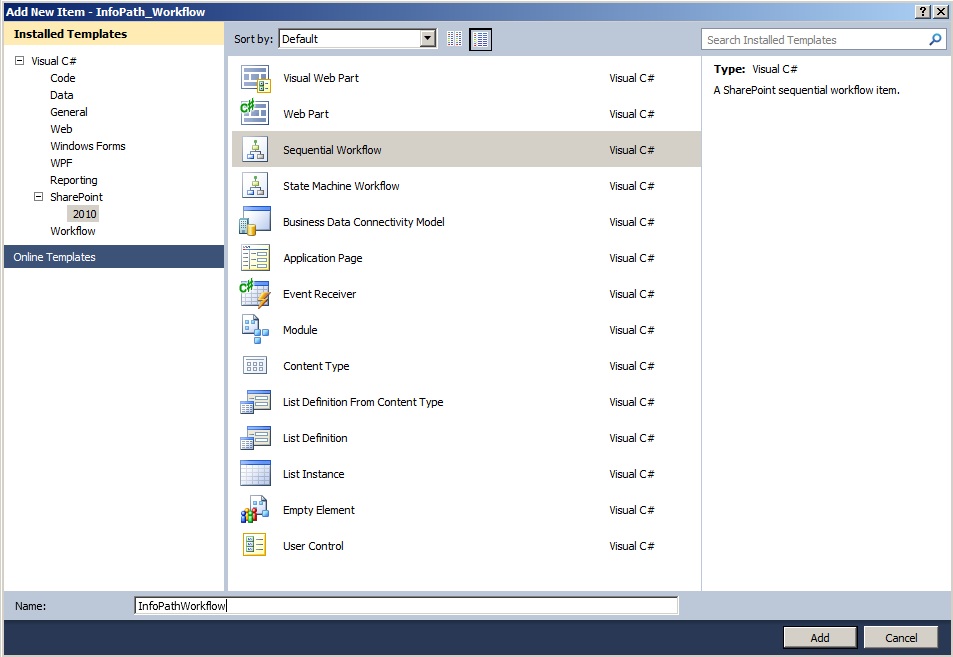Click the User Control template icon

[x=255, y=545]
